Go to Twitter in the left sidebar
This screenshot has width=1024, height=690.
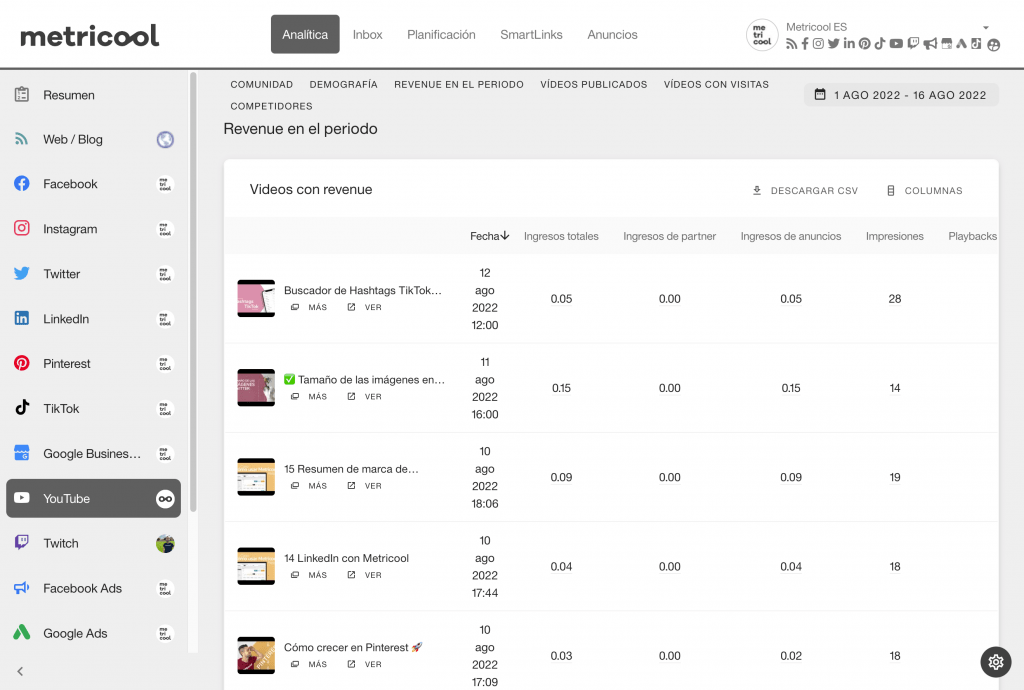93,274
